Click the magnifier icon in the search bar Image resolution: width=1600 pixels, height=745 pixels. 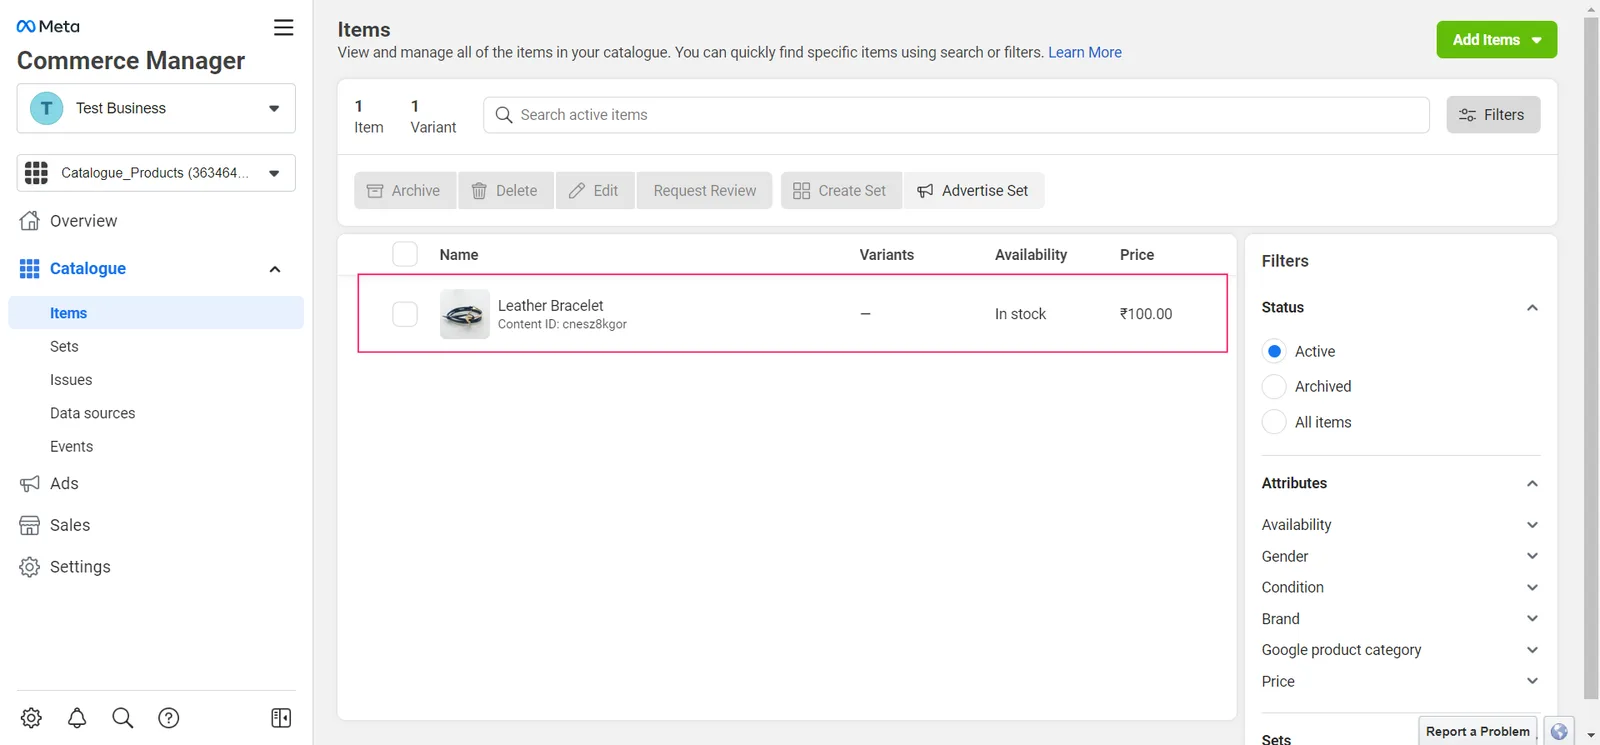[504, 115]
